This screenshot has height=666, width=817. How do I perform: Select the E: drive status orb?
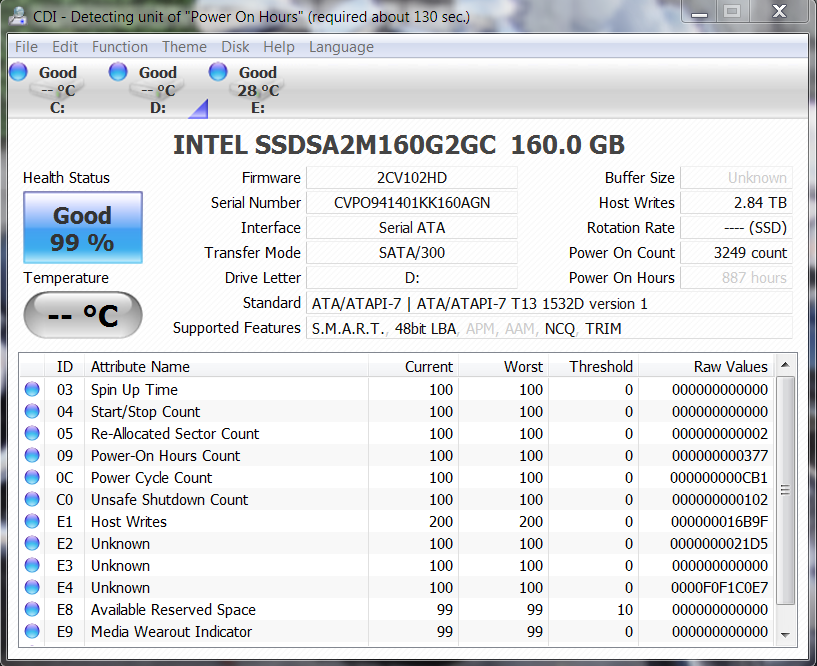[218, 71]
